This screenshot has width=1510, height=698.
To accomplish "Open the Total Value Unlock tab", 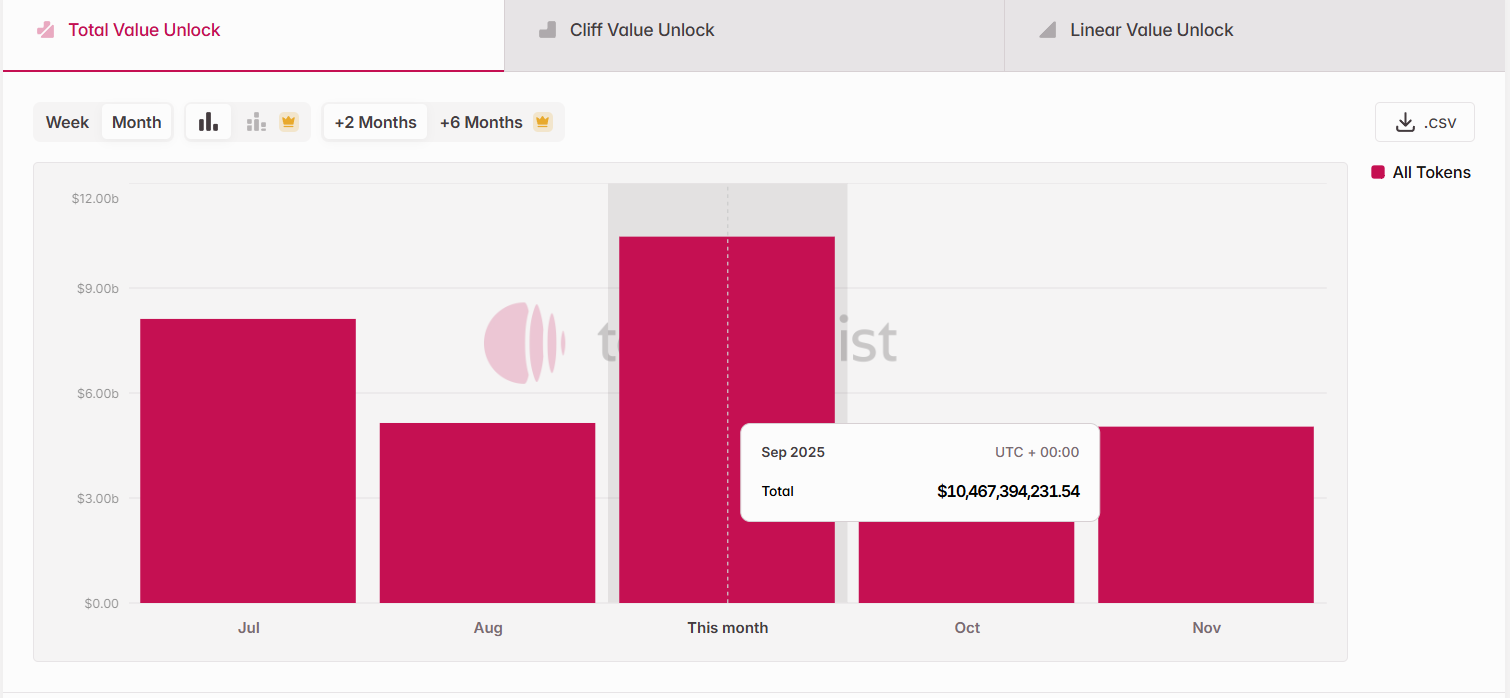I will click(x=144, y=30).
